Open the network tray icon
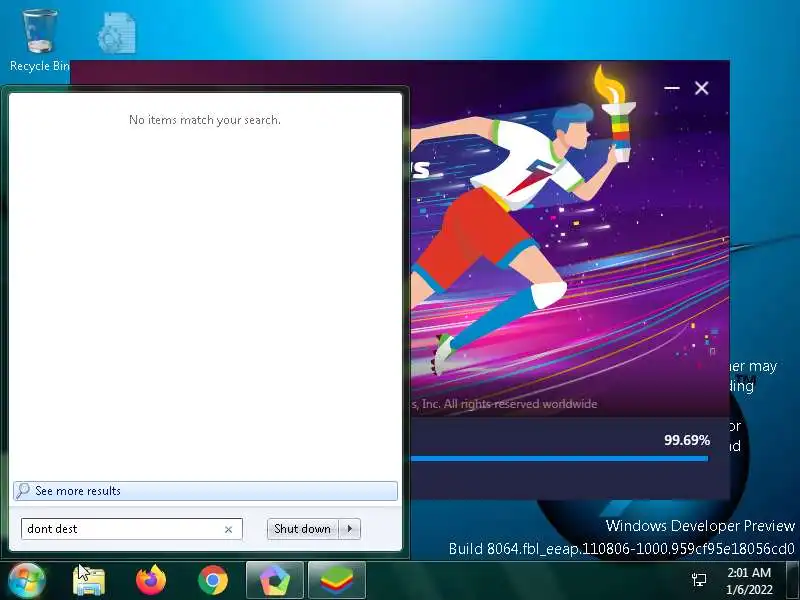 click(x=699, y=580)
